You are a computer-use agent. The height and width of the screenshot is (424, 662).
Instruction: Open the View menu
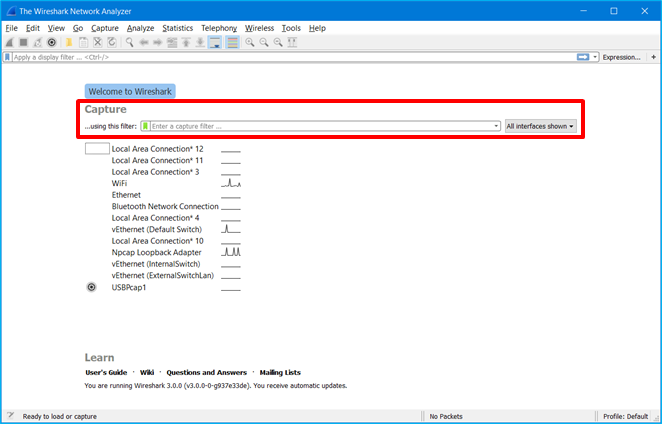(56, 28)
